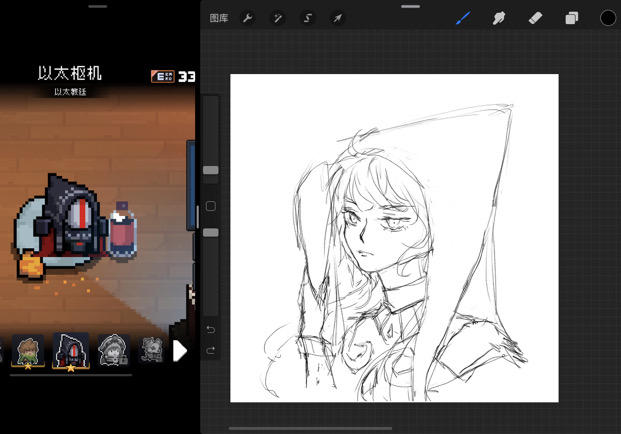Viewport: 621px width, 434px height.
Task: Choose the Smudge finger tool
Action: pos(499,18)
